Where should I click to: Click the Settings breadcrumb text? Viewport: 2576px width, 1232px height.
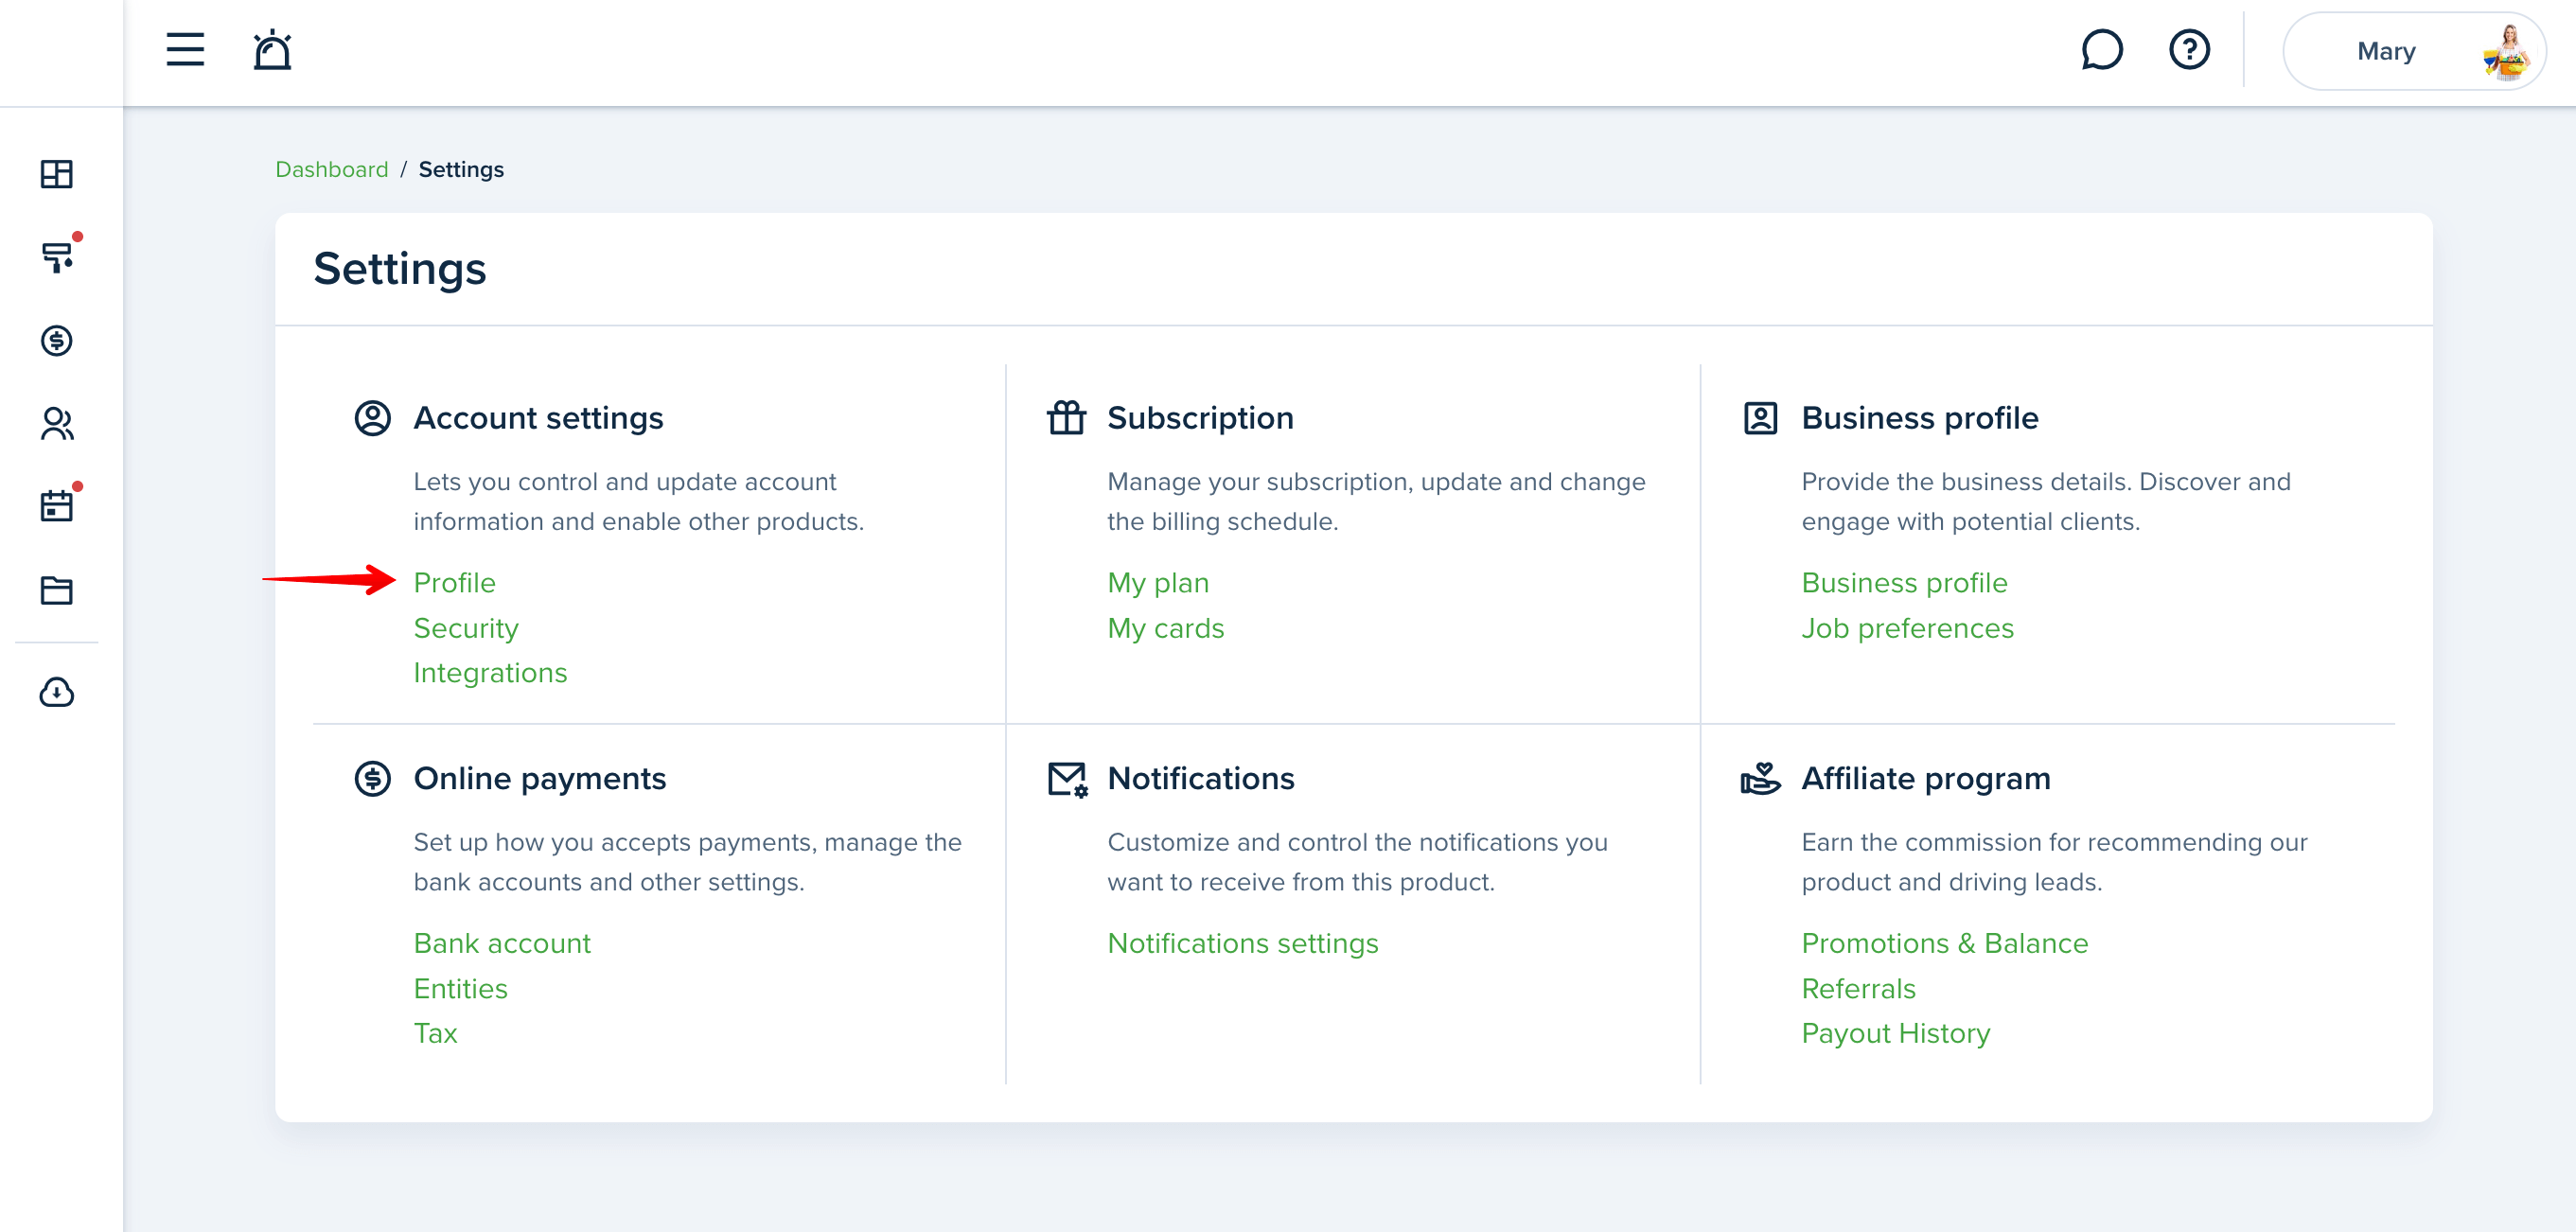461,170
